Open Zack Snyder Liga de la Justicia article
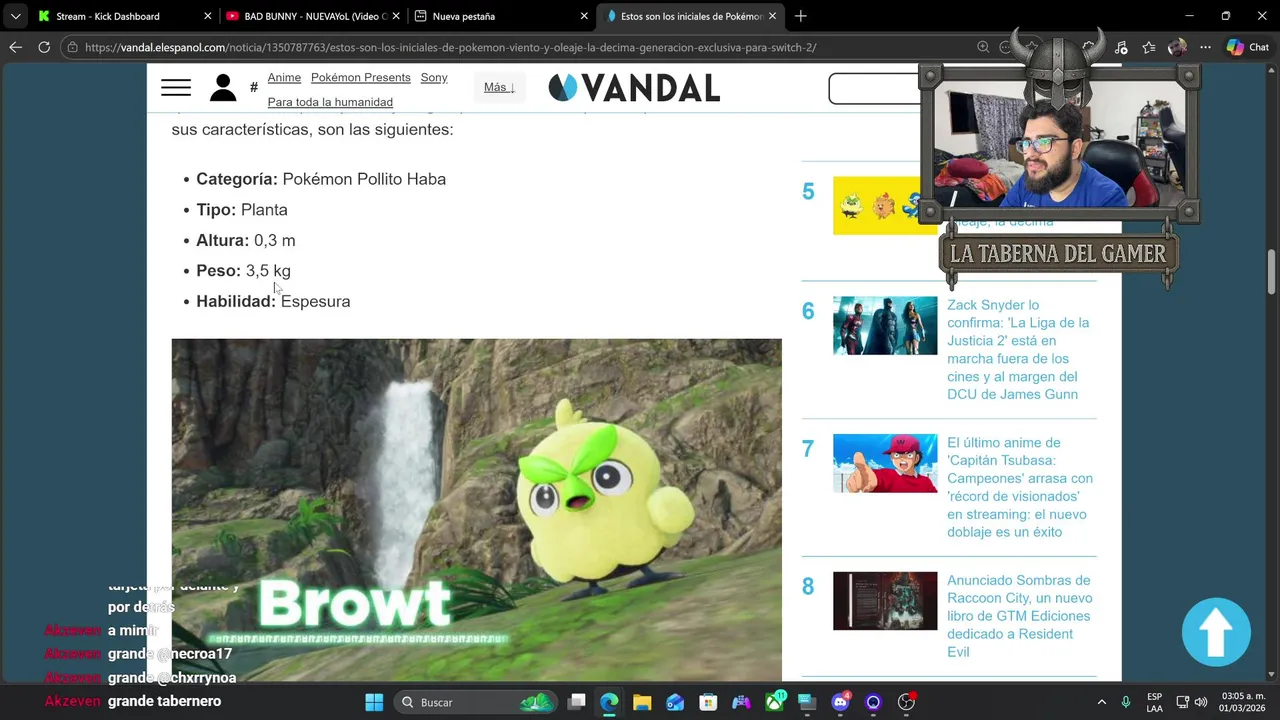This screenshot has height=720, width=1280. pyautogui.click(x=1019, y=350)
